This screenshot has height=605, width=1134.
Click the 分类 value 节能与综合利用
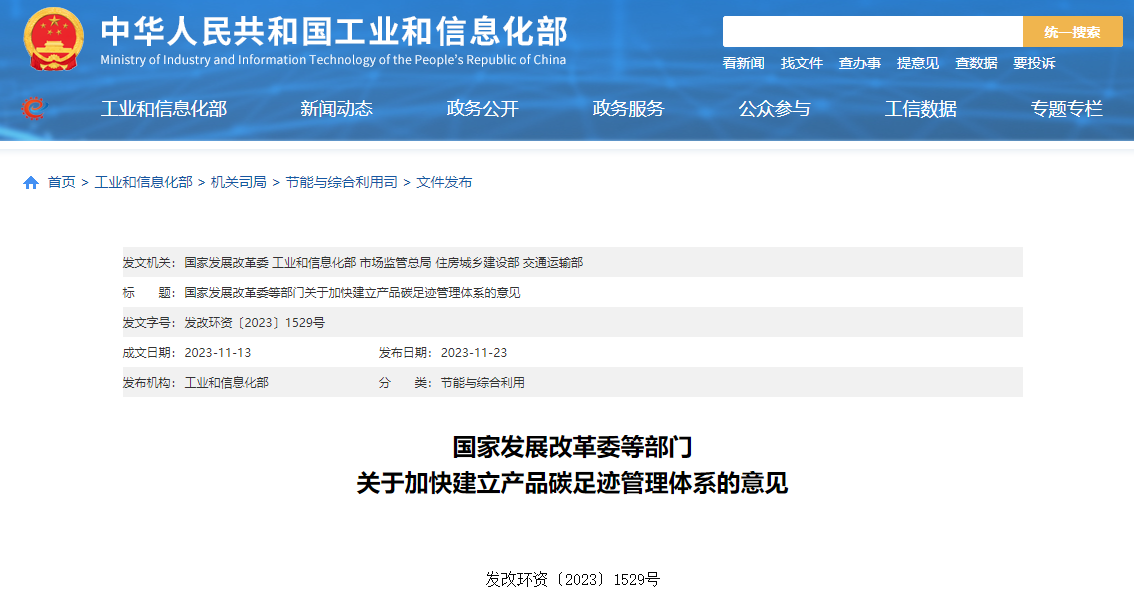coord(482,382)
